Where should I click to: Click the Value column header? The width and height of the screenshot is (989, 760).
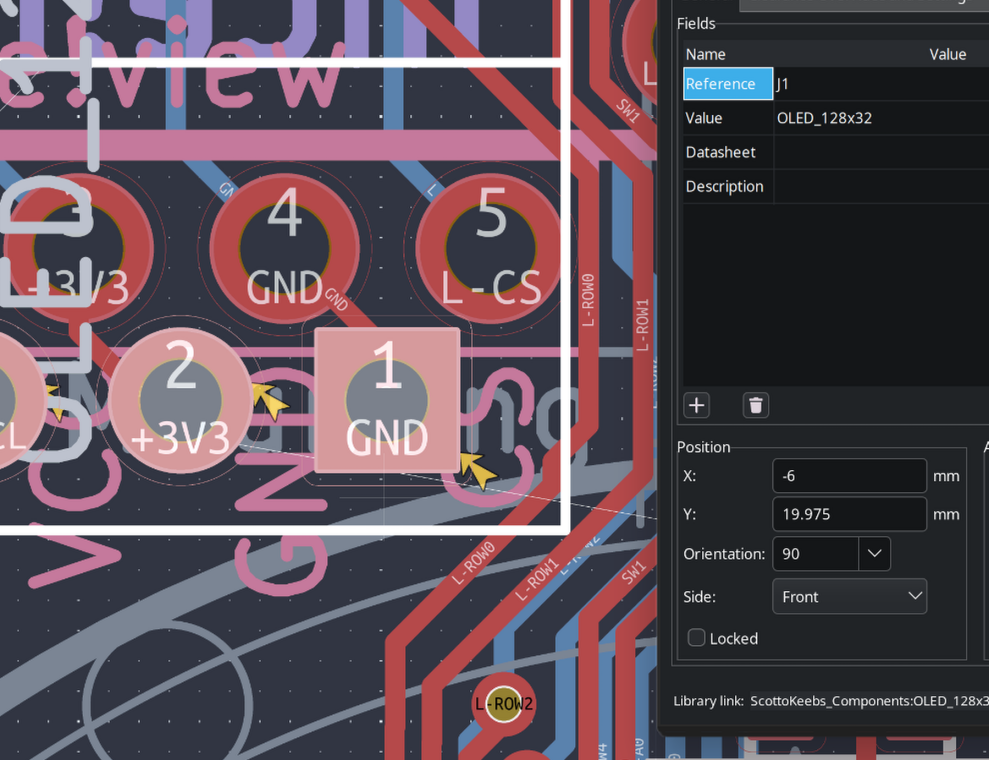click(x=947, y=54)
